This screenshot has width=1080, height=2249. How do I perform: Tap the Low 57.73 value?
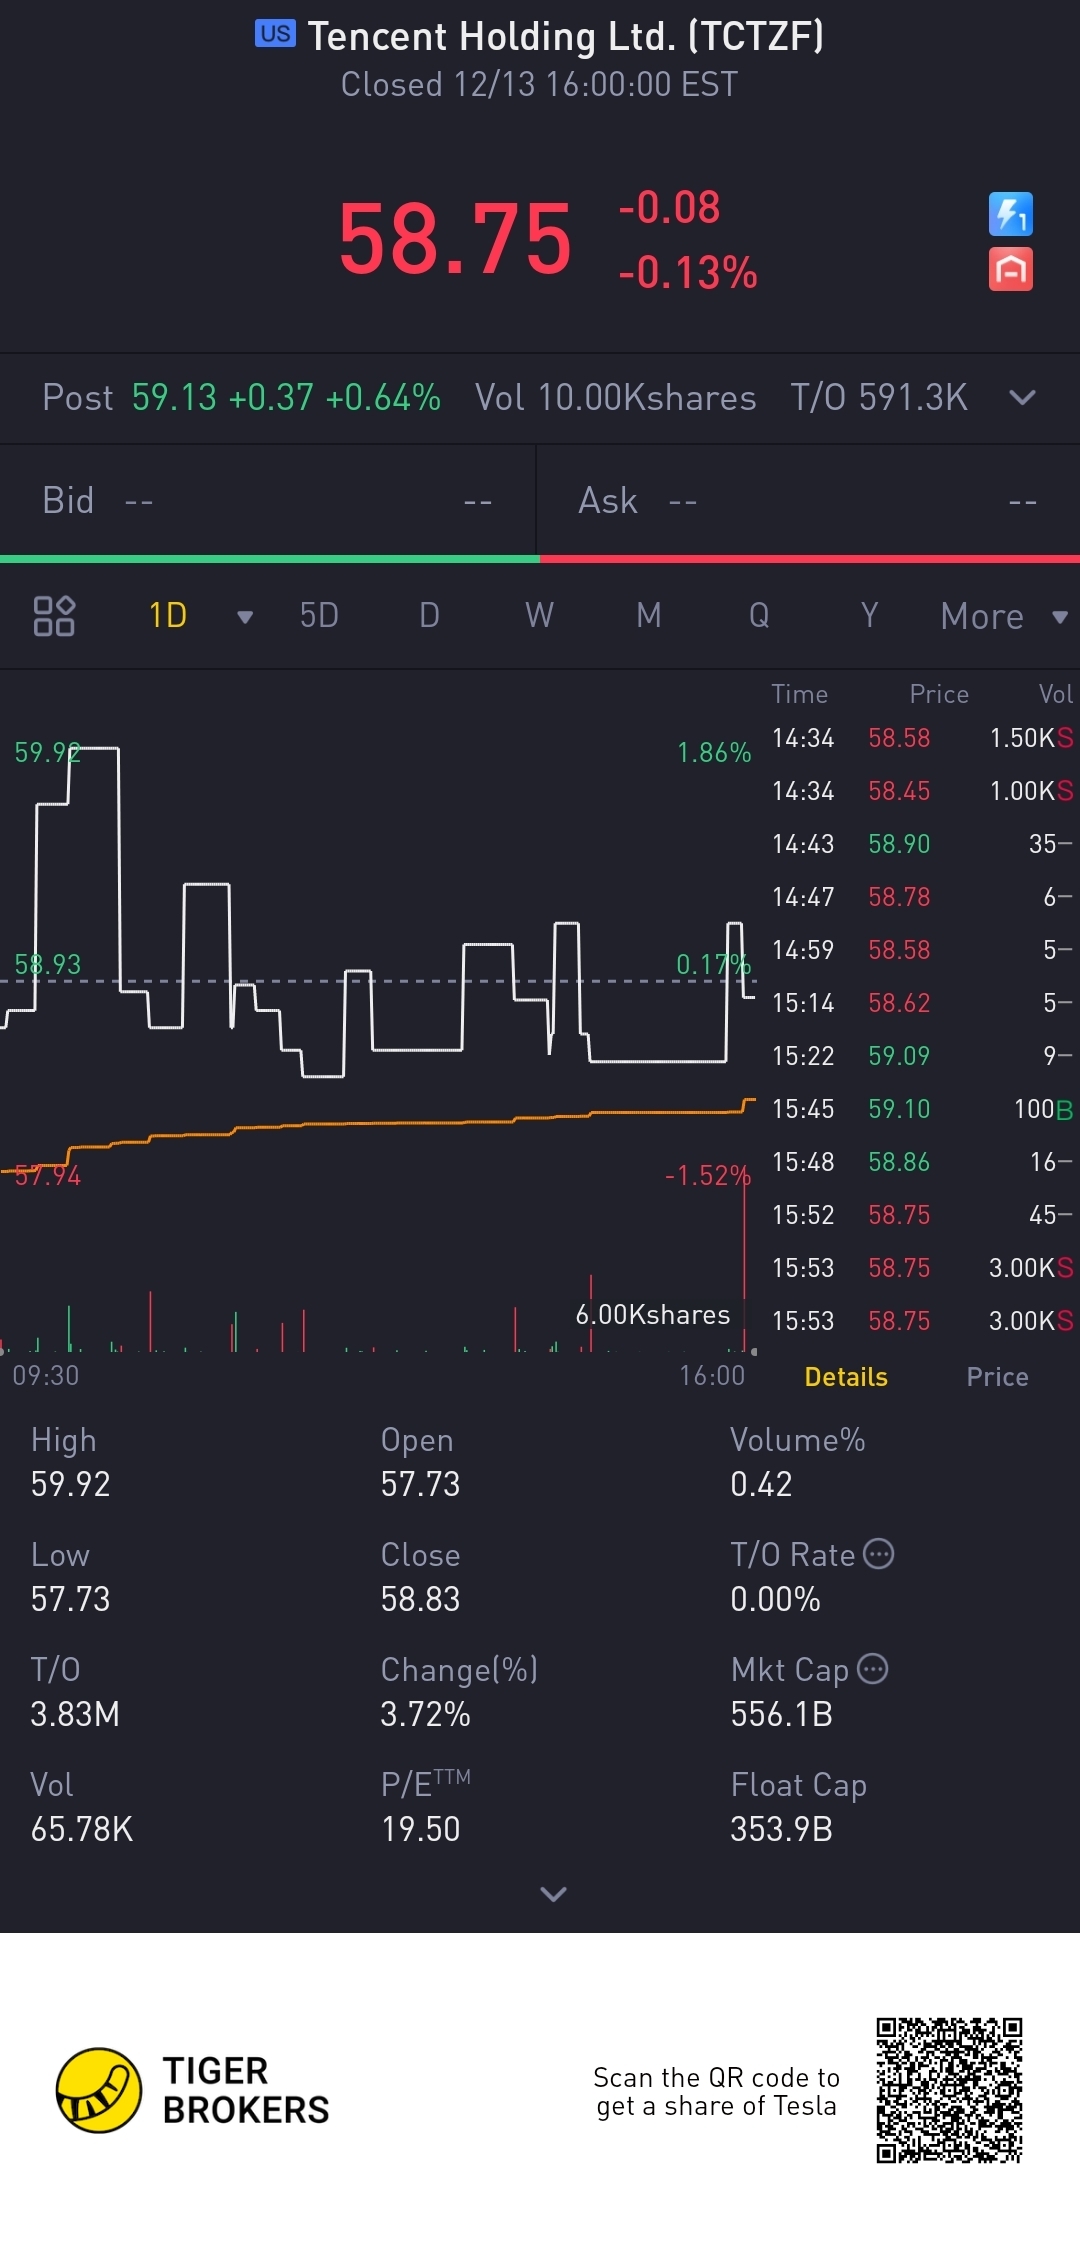click(70, 1599)
